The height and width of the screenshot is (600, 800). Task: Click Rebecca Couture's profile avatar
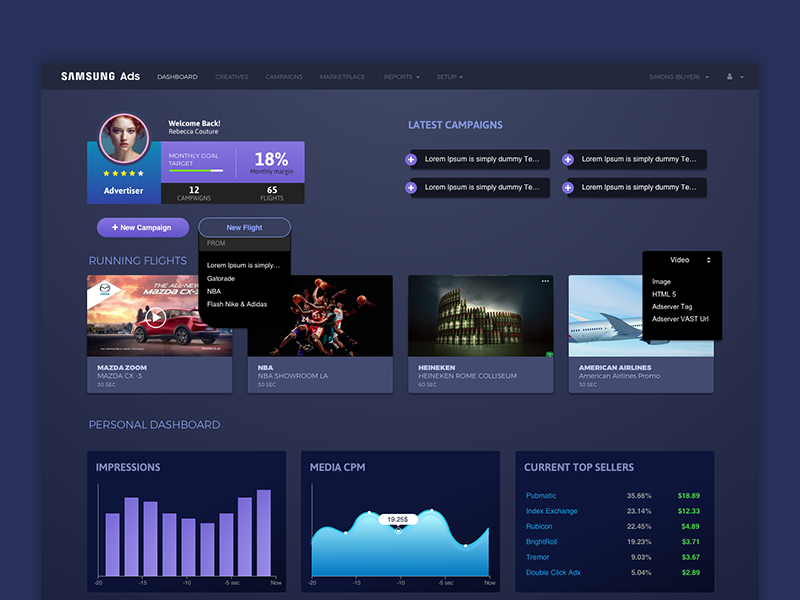pyautogui.click(x=124, y=138)
